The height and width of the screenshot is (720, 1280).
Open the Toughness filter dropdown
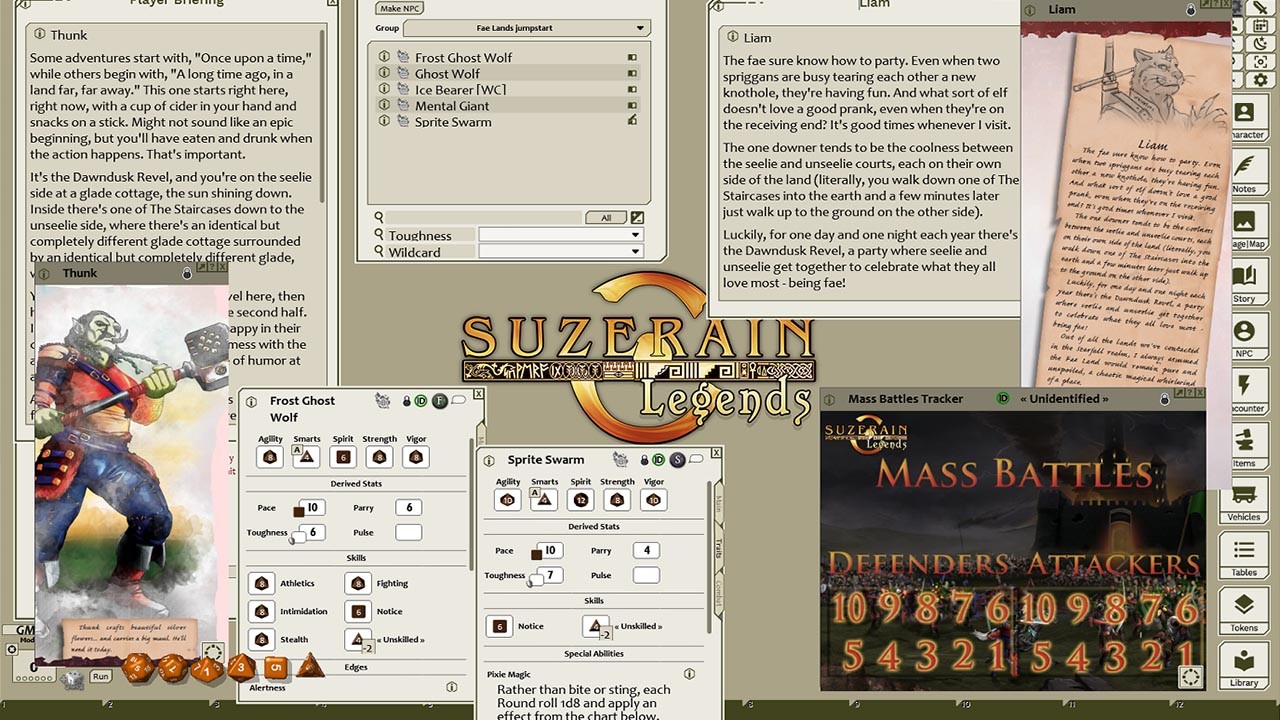[x=560, y=235]
